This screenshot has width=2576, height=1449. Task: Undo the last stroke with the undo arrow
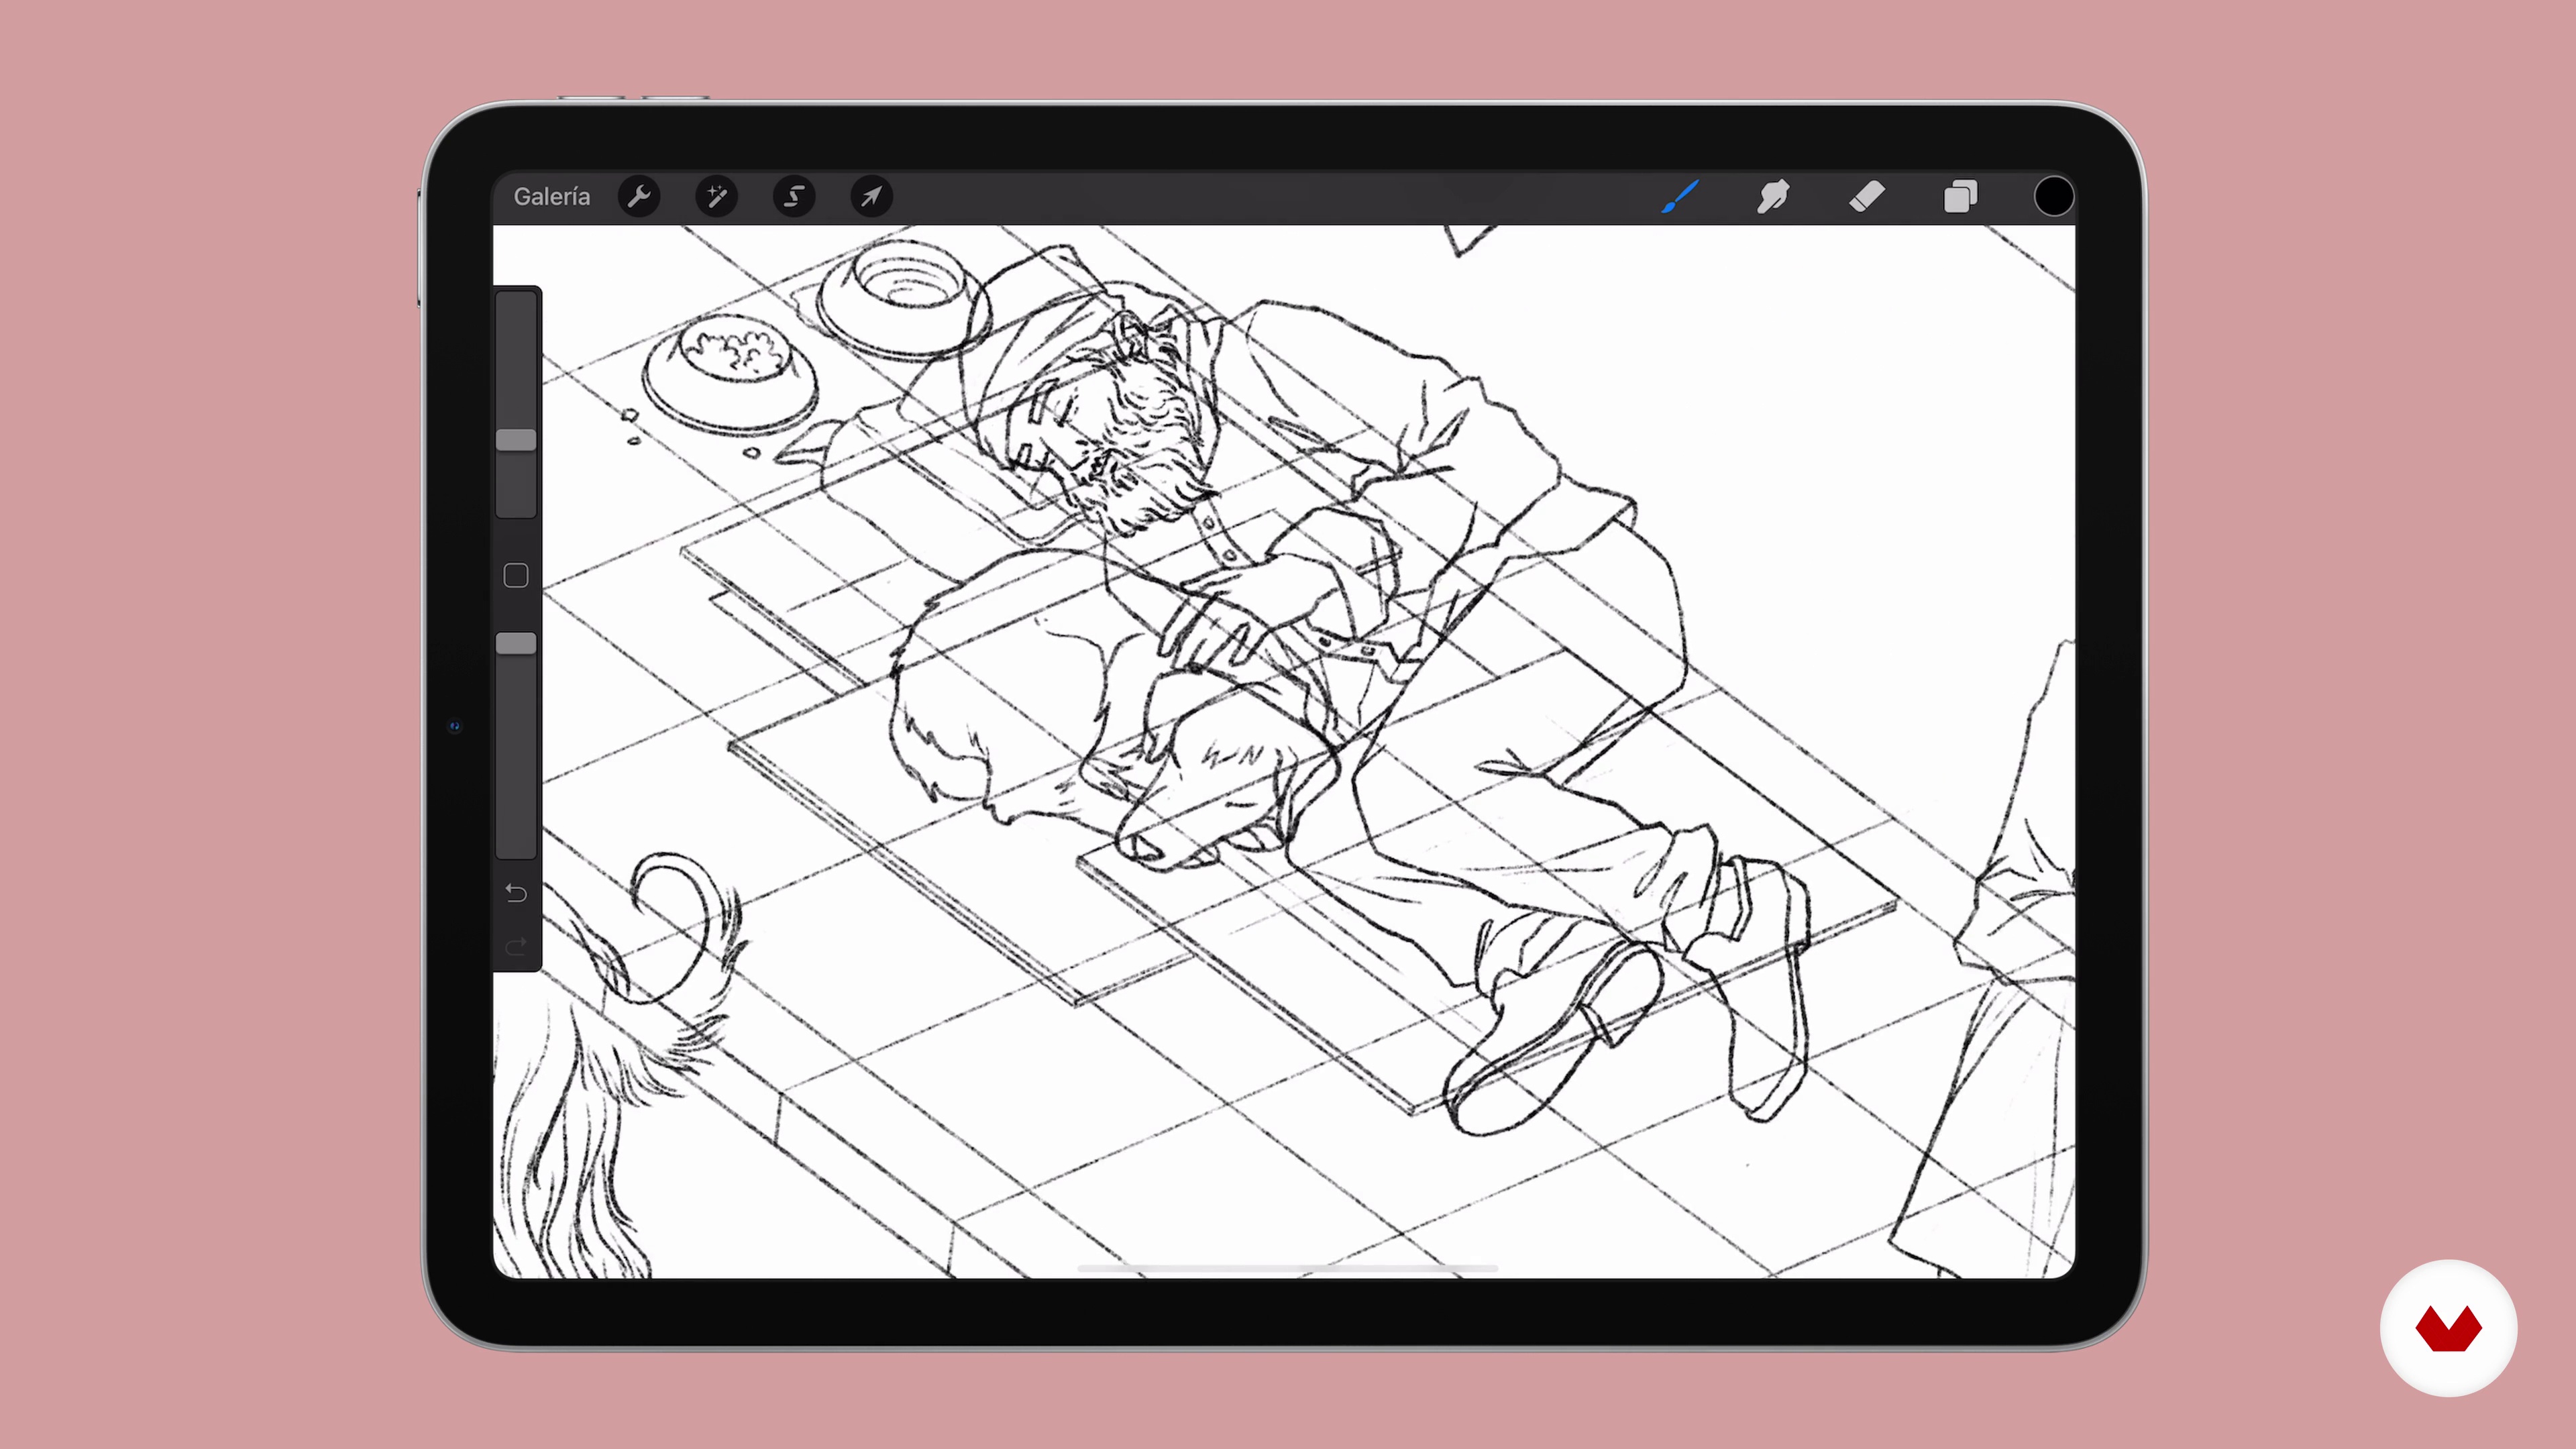[x=516, y=892]
